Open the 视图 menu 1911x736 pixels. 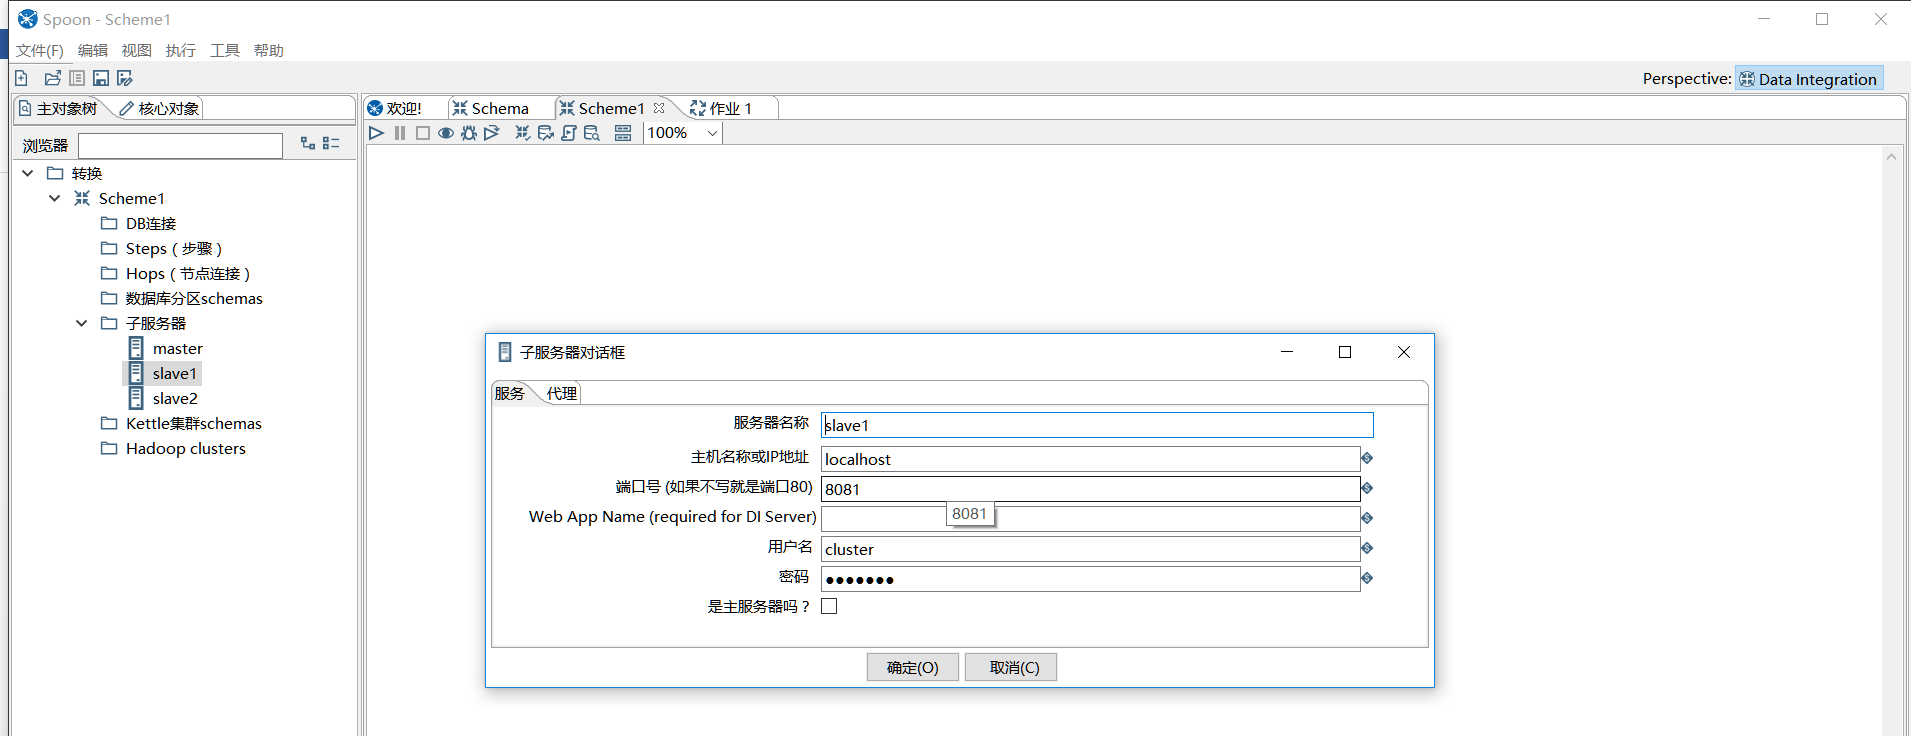(137, 50)
